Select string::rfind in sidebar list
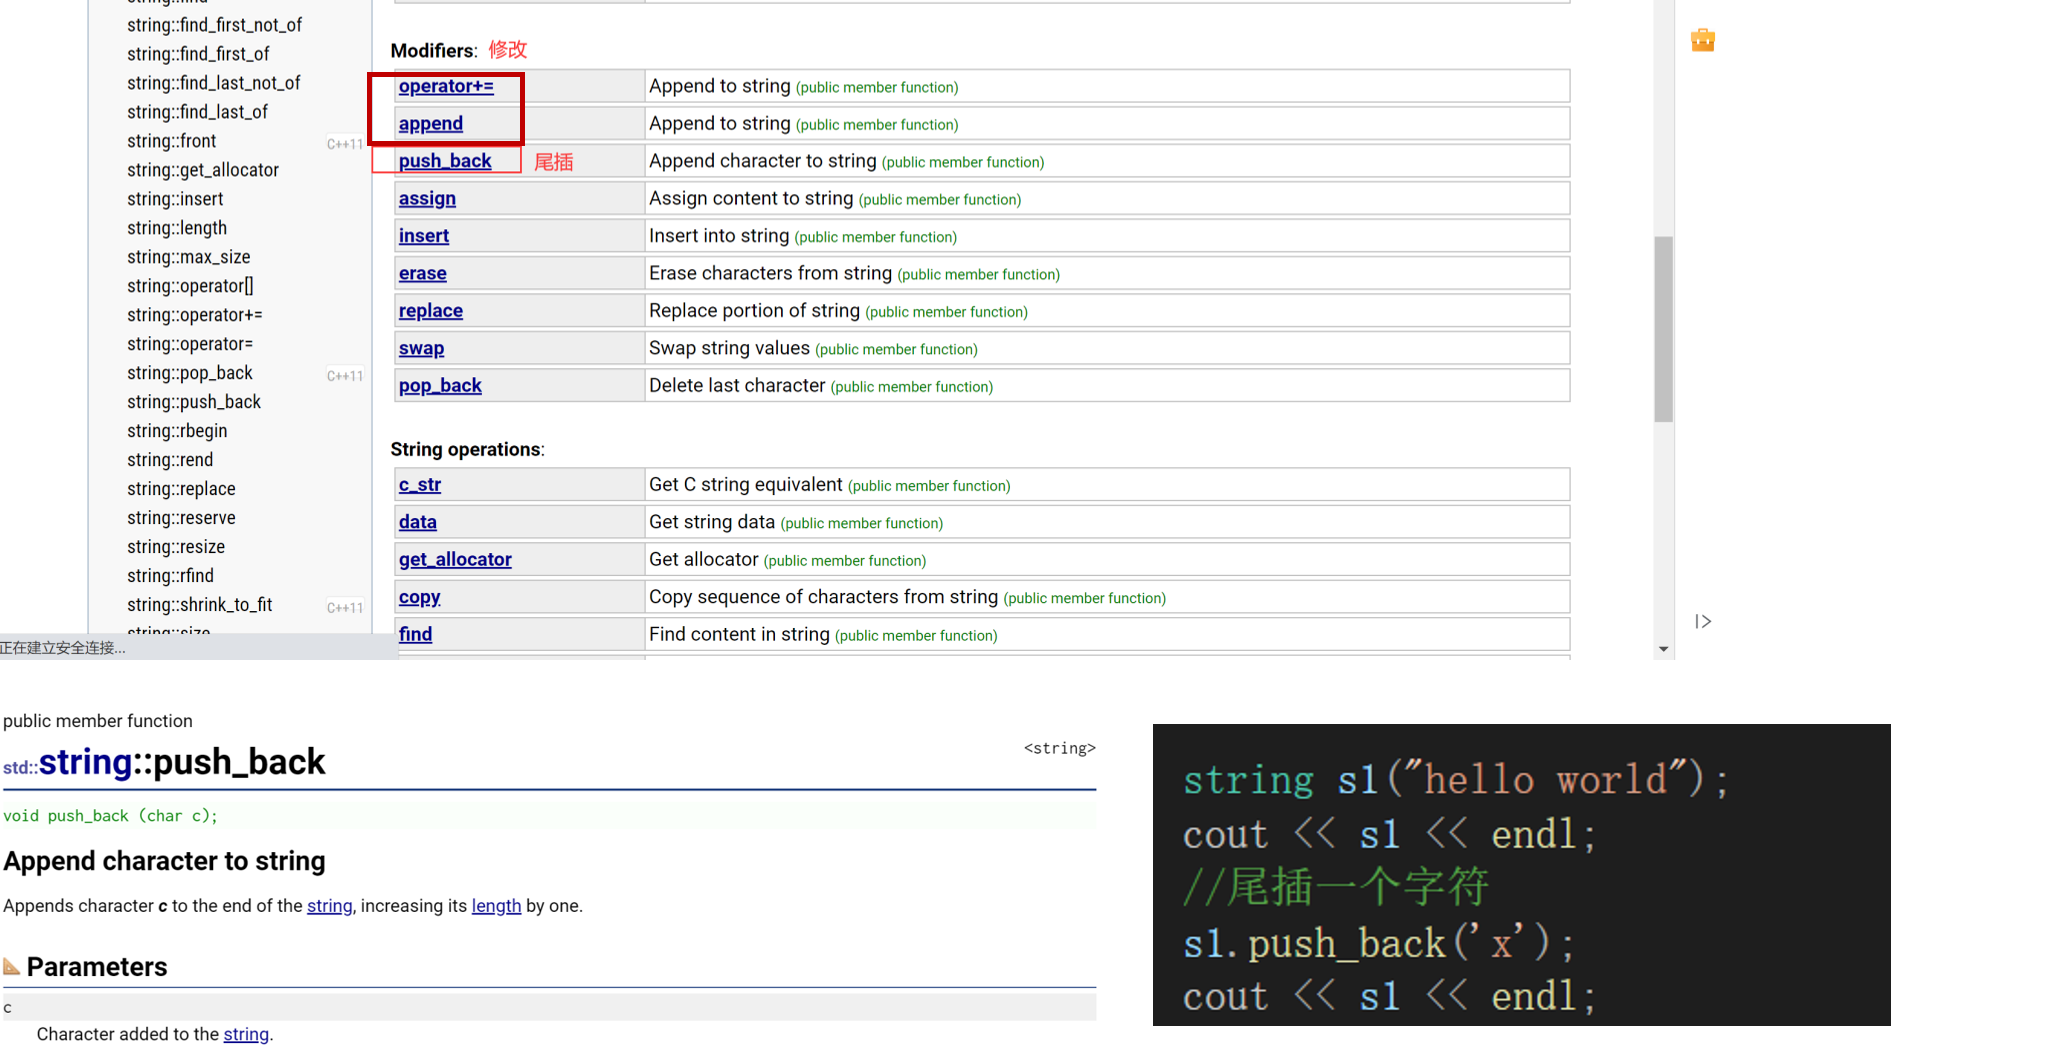2070x1055 pixels. [170, 576]
